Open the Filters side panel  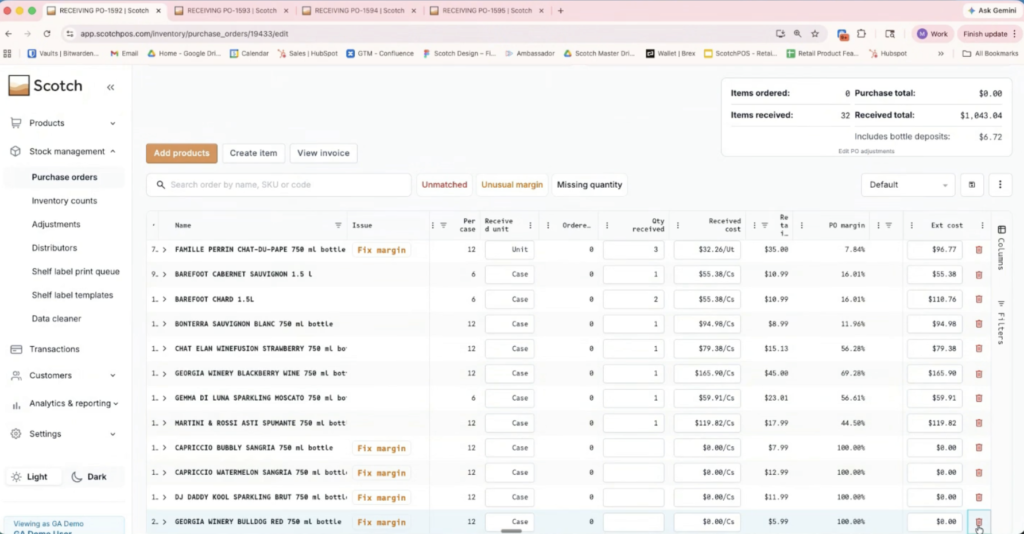coord(1001,322)
